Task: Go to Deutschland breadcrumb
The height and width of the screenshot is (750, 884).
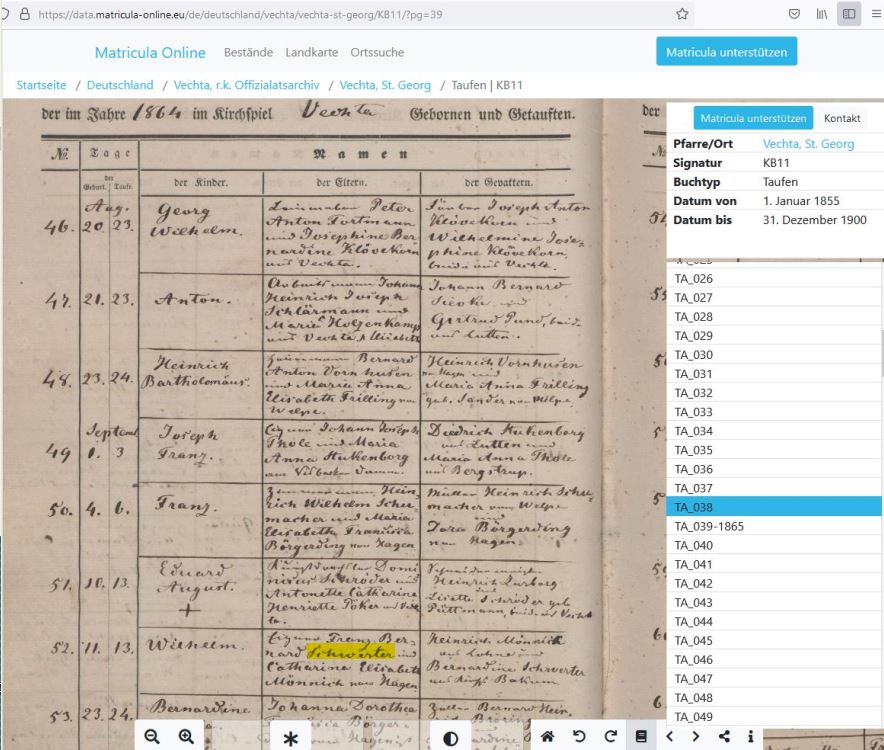Action: [x=120, y=85]
